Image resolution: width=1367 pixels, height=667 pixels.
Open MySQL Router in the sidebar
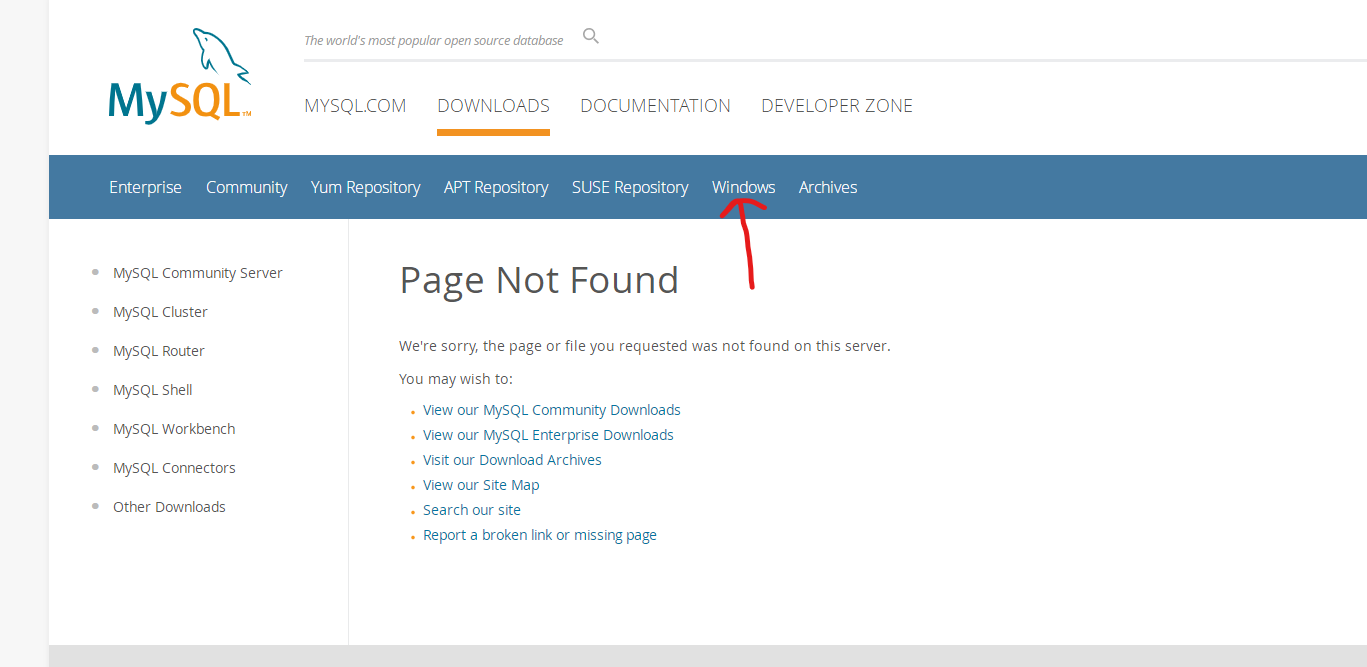tap(159, 351)
